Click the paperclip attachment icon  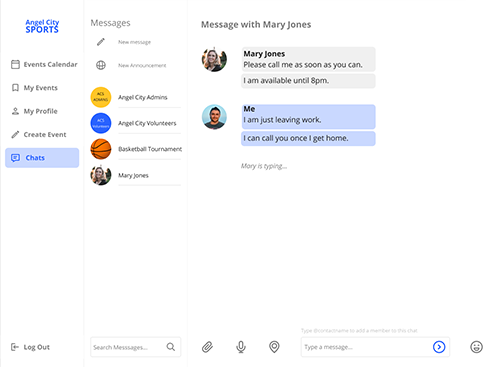click(207, 347)
